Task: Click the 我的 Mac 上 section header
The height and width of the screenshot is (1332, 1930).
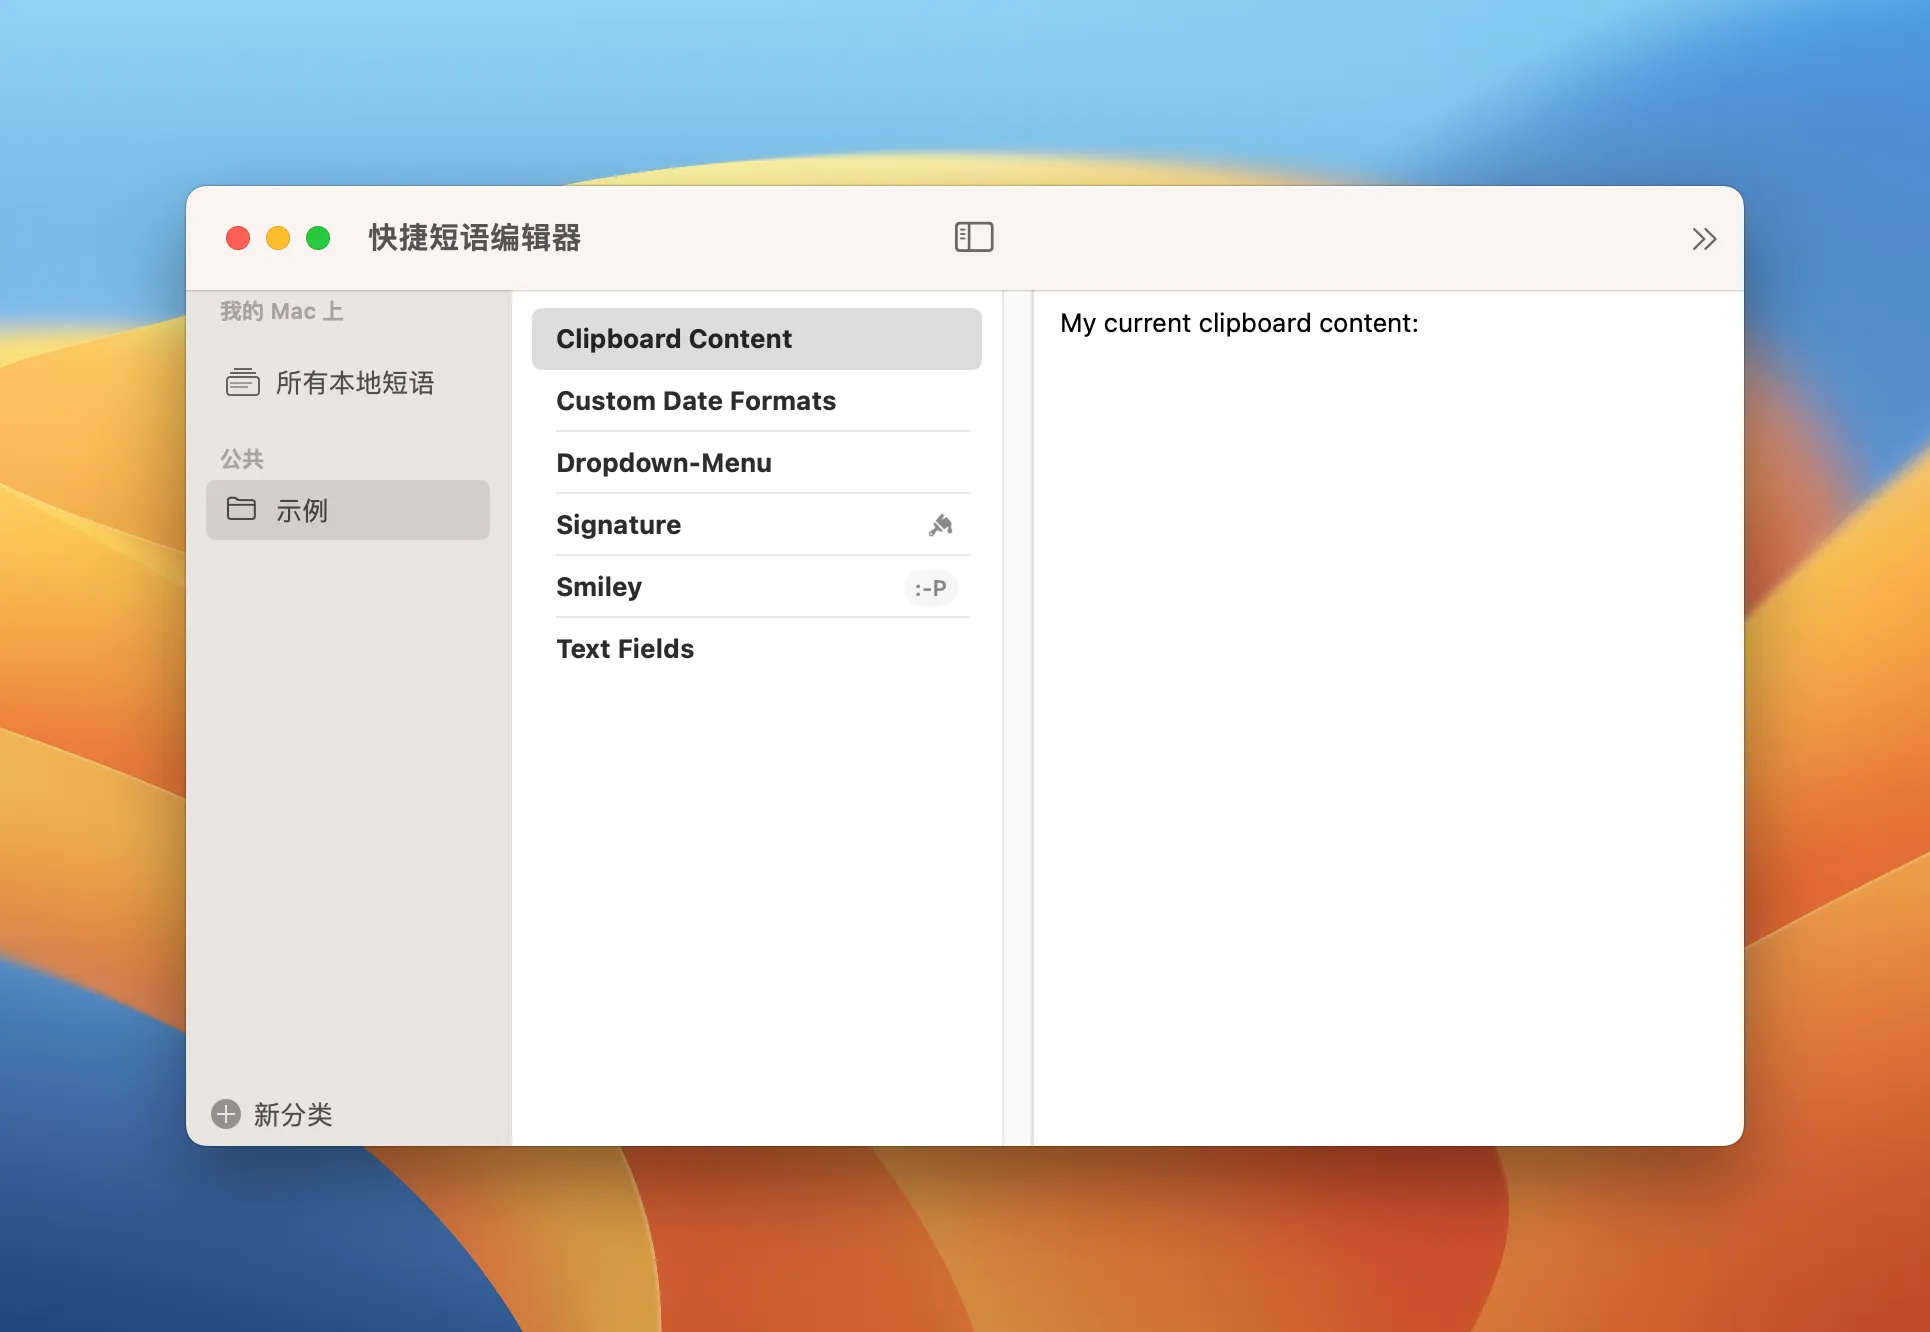Action: pos(282,310)
